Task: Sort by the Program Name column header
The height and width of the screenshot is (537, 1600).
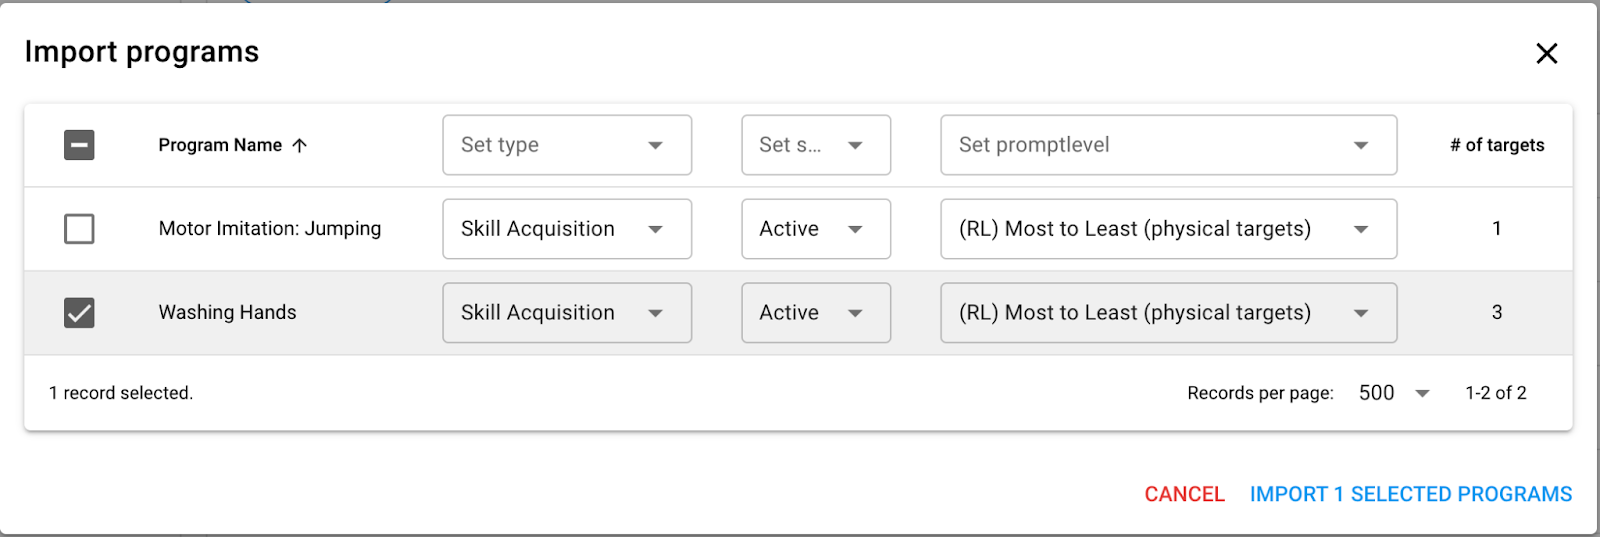Action: point(220,146)
